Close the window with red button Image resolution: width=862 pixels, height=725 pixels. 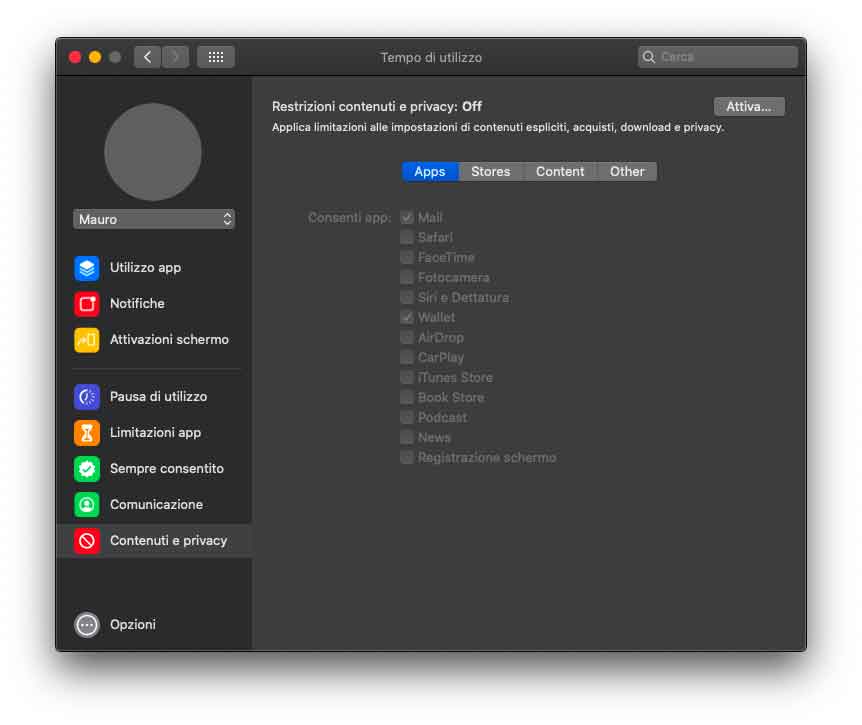(x=75, y=57)
